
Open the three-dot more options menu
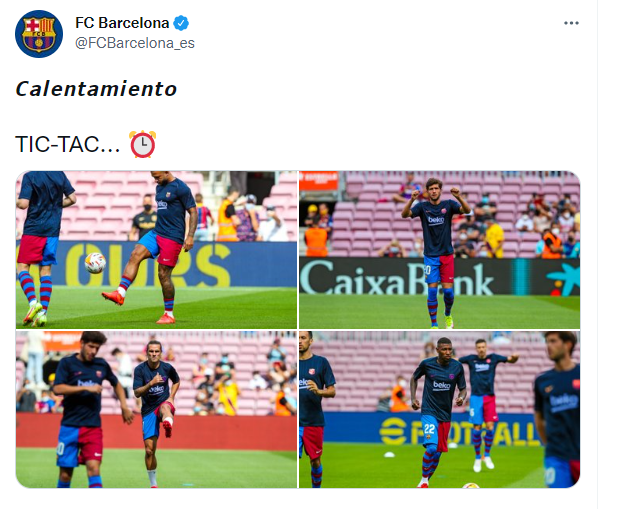coord(571,23)
